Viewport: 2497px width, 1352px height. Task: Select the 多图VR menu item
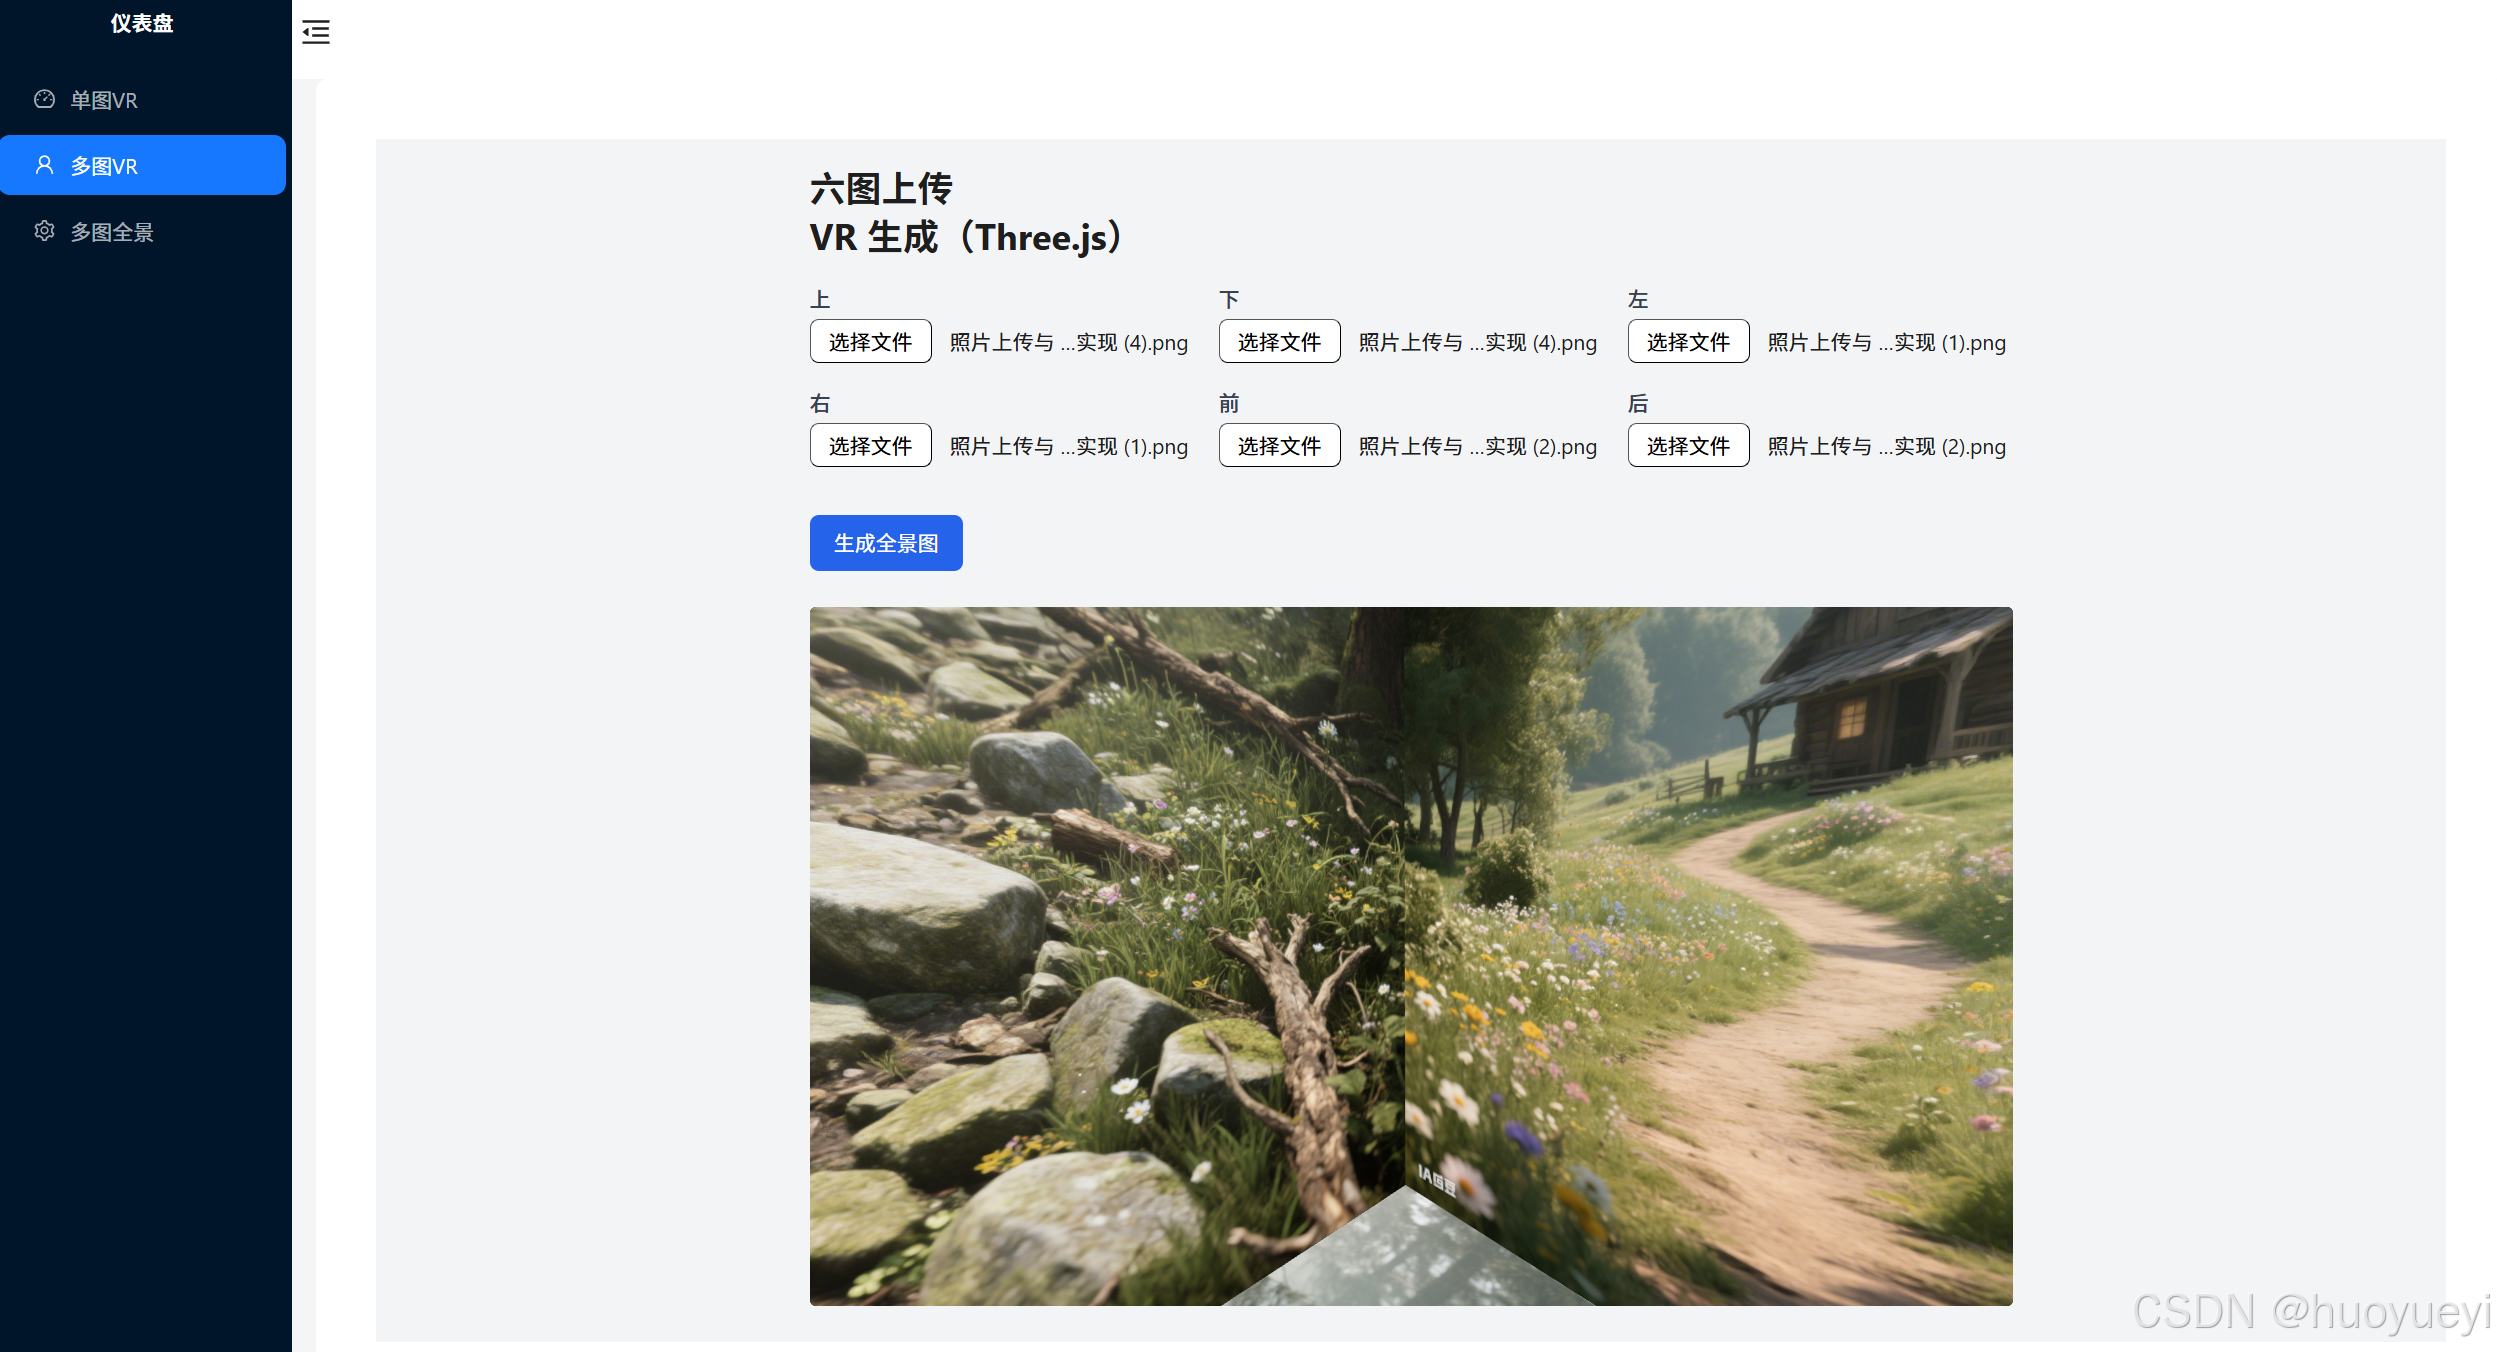[104, 166]
